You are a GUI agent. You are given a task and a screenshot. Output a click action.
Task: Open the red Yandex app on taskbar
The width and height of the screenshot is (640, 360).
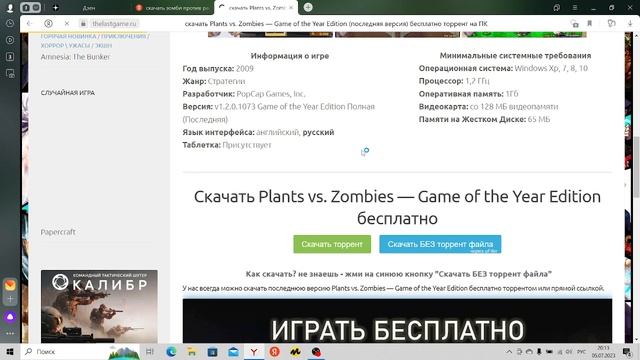point(275,351)
